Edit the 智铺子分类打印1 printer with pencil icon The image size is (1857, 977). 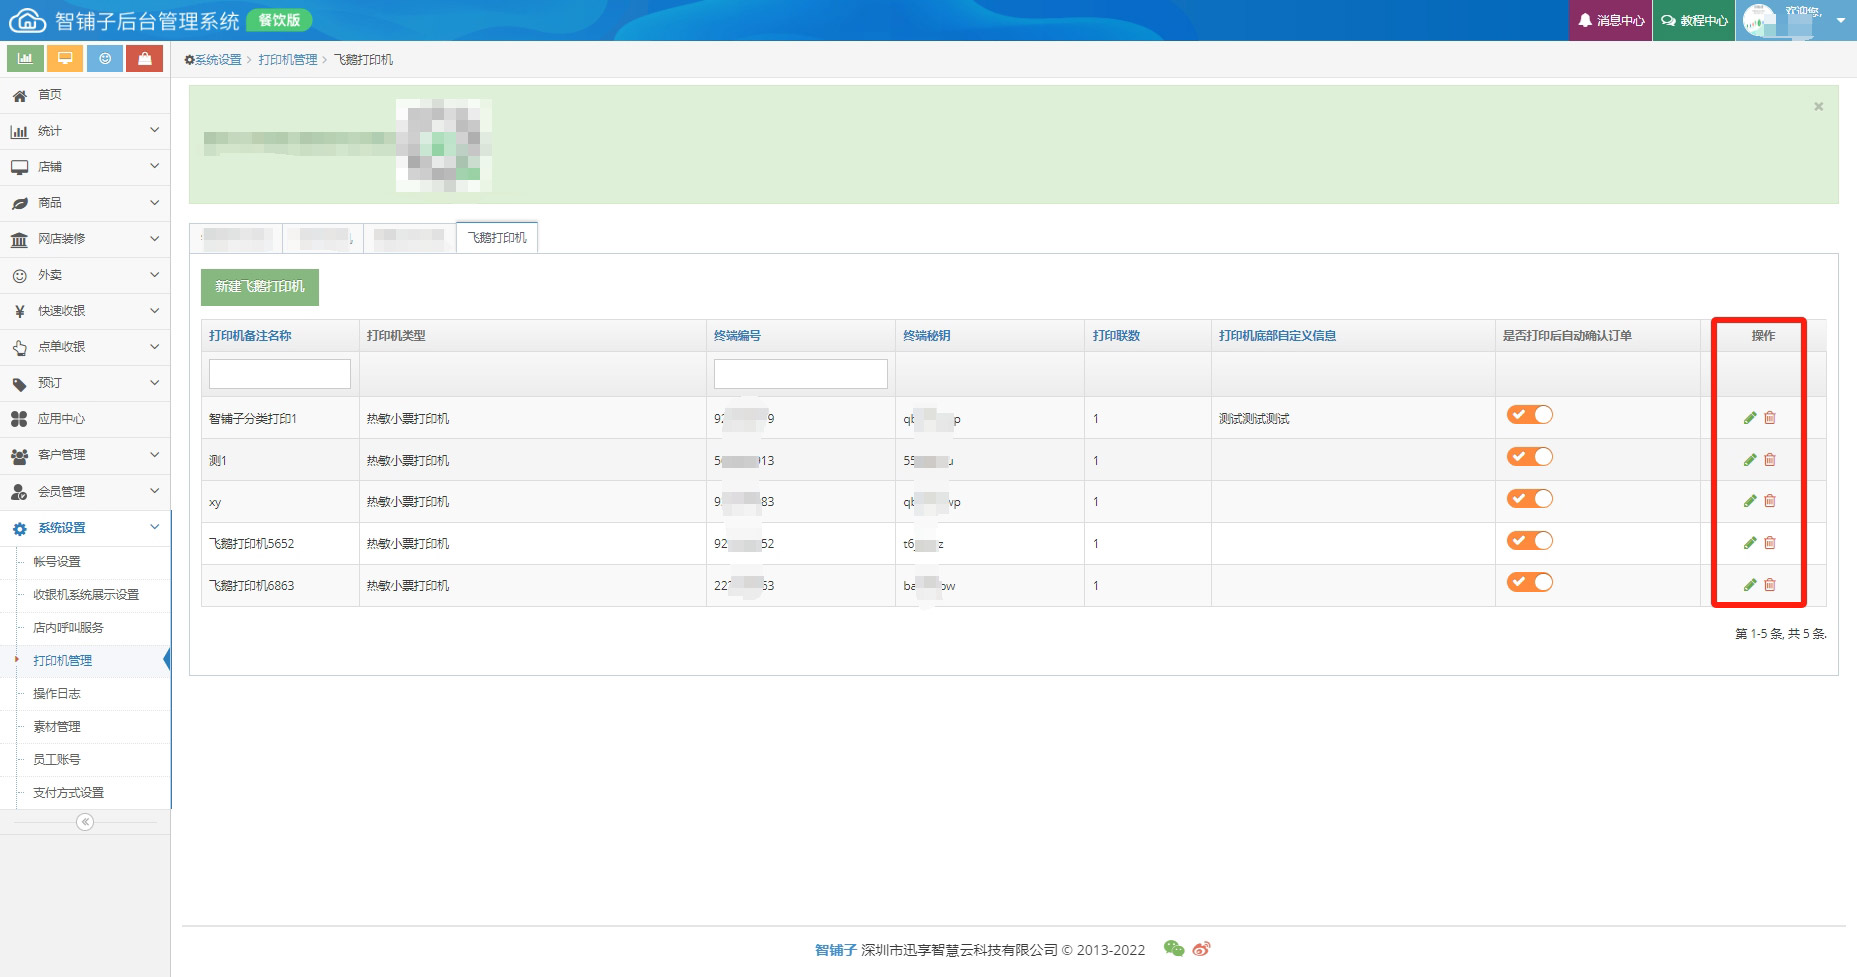tap(1750, 418)
